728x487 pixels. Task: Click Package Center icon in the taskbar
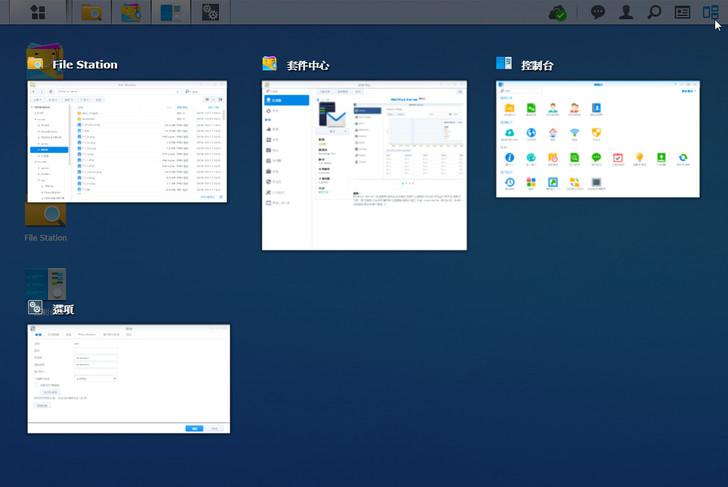tap(131, 12)
